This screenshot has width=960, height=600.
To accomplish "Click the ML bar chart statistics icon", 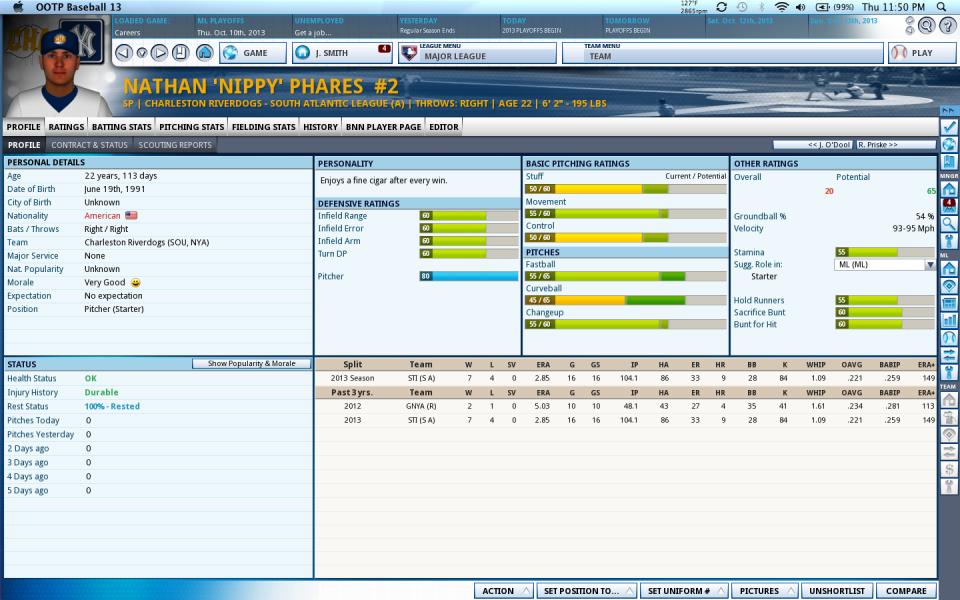I will [x=949, y=320].
